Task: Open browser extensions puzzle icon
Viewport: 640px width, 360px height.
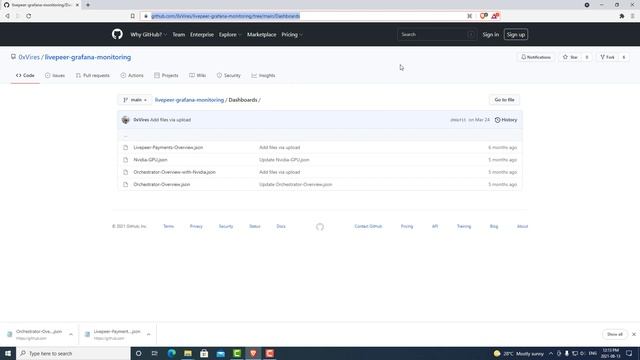Action: (x=622, y=16)
